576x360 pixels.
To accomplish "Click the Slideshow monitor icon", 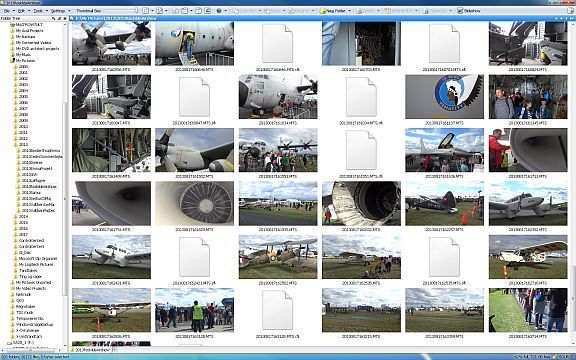I will (460, 11).
